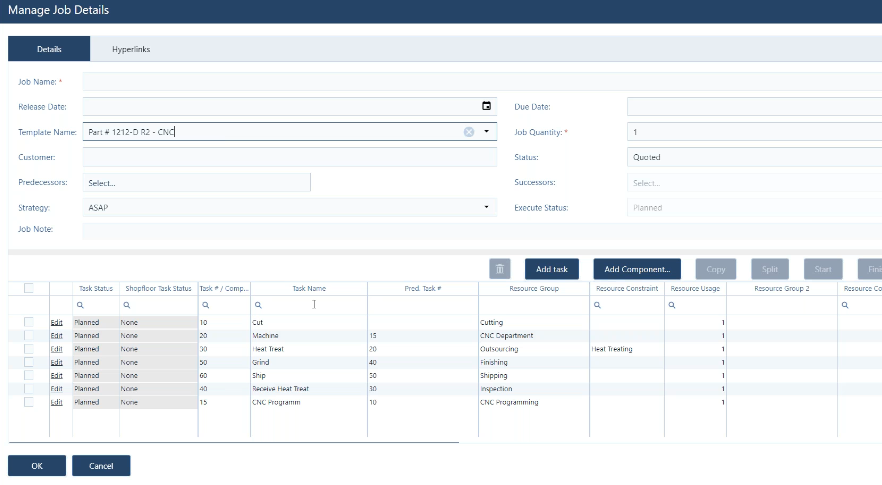Click the Job Note input field
The image size is (882, 485).
[482, 230]
